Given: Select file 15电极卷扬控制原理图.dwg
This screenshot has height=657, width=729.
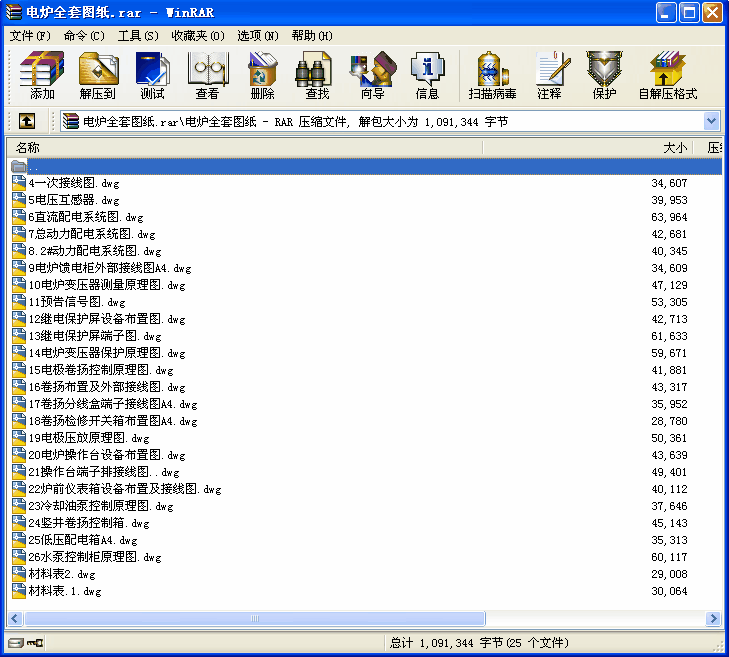Looking at the screenshot, I should pyautogui.click(x=101, y=370).
